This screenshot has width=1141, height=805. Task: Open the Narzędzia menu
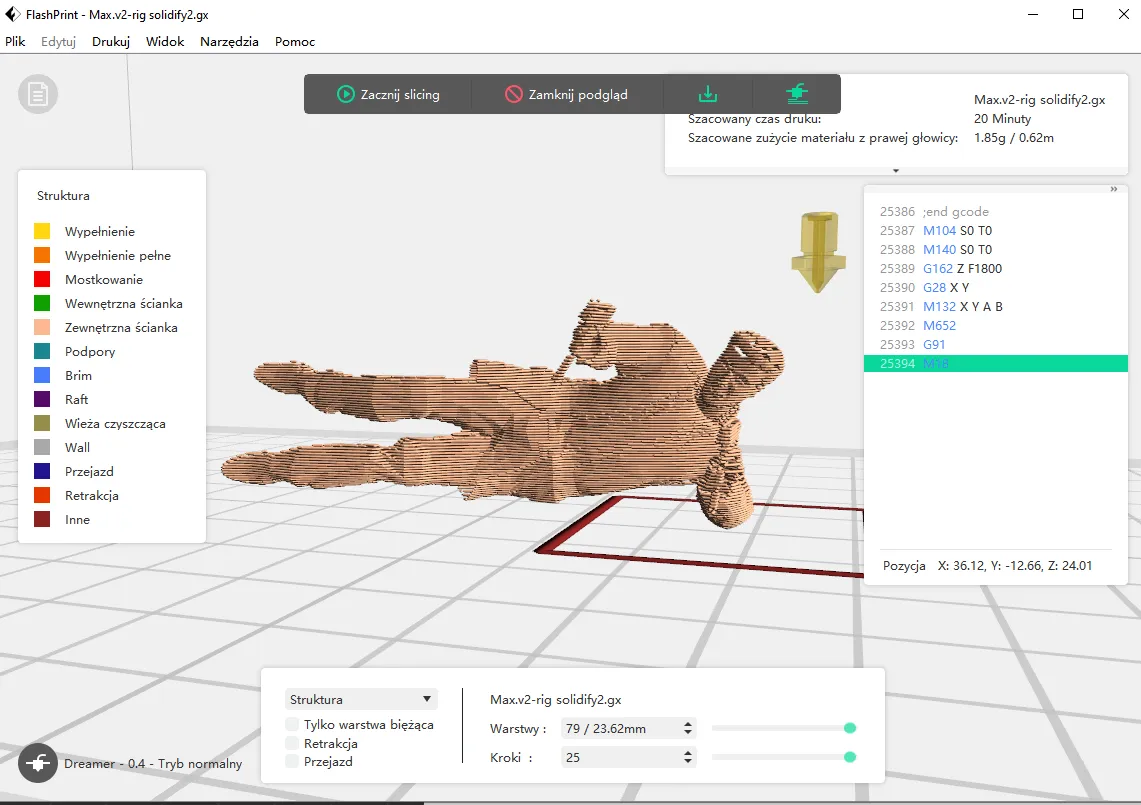click(x=229, y=42)
